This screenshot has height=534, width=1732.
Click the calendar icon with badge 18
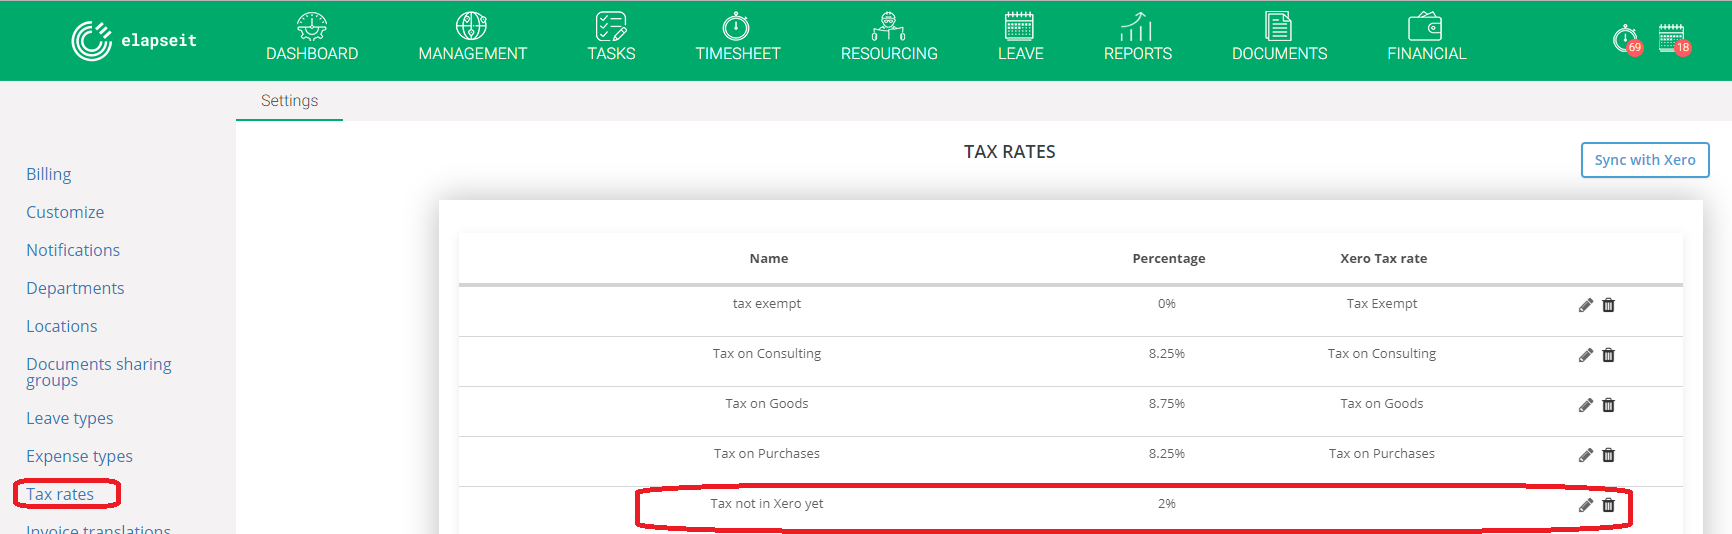click(1674, 40)
